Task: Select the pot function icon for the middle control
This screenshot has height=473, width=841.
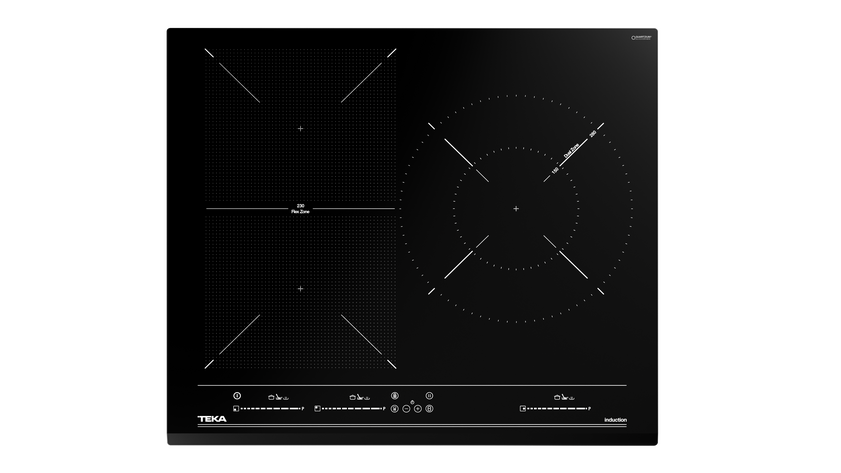Action: click(352, 397)
